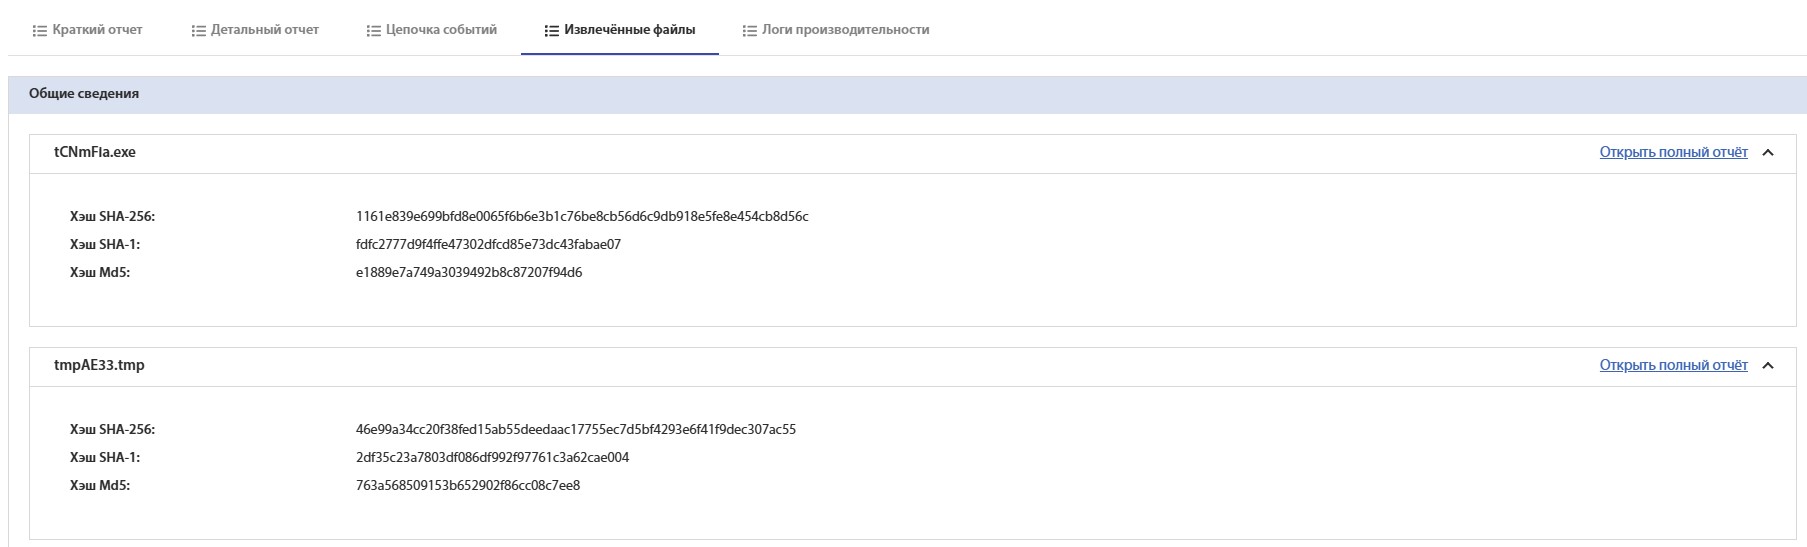Select the Md5 hash value of tCNmFia.exe
Image resolution: width=1807 pixels, height=547 pixels.
[x=469, y=273]
